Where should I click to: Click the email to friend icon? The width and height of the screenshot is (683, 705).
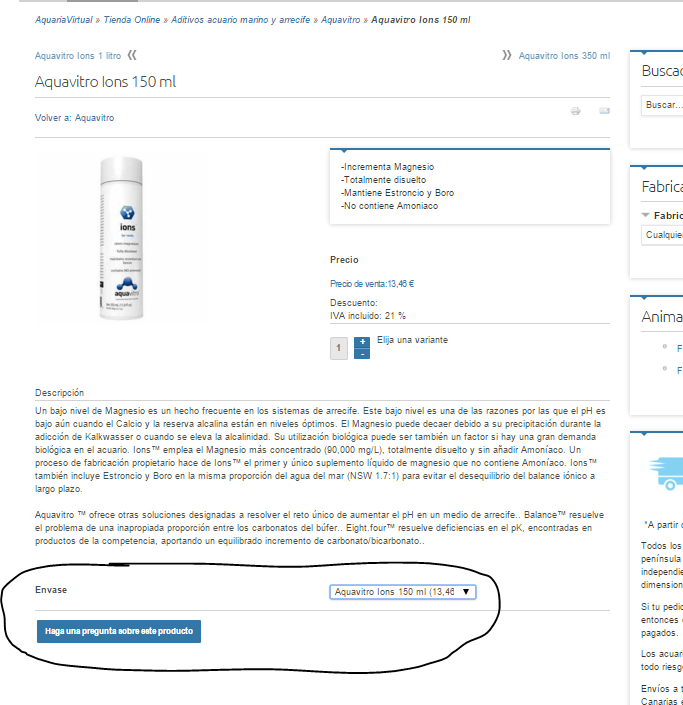(604, 111)
